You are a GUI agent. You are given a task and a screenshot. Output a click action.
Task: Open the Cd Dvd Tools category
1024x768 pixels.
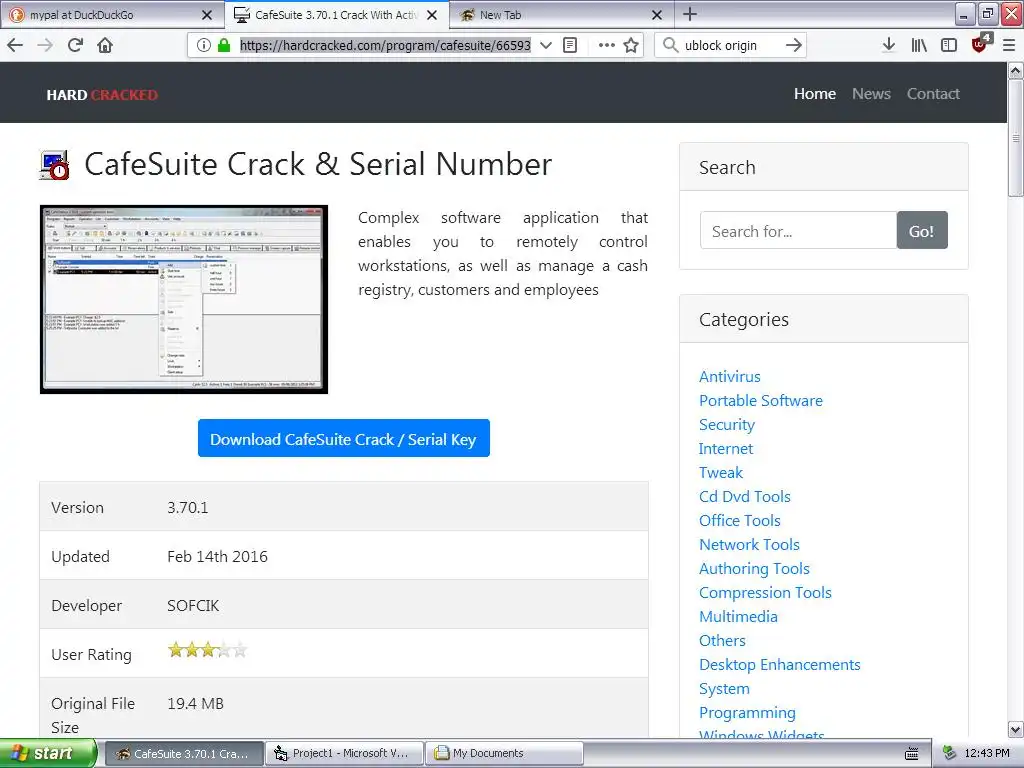744,496
